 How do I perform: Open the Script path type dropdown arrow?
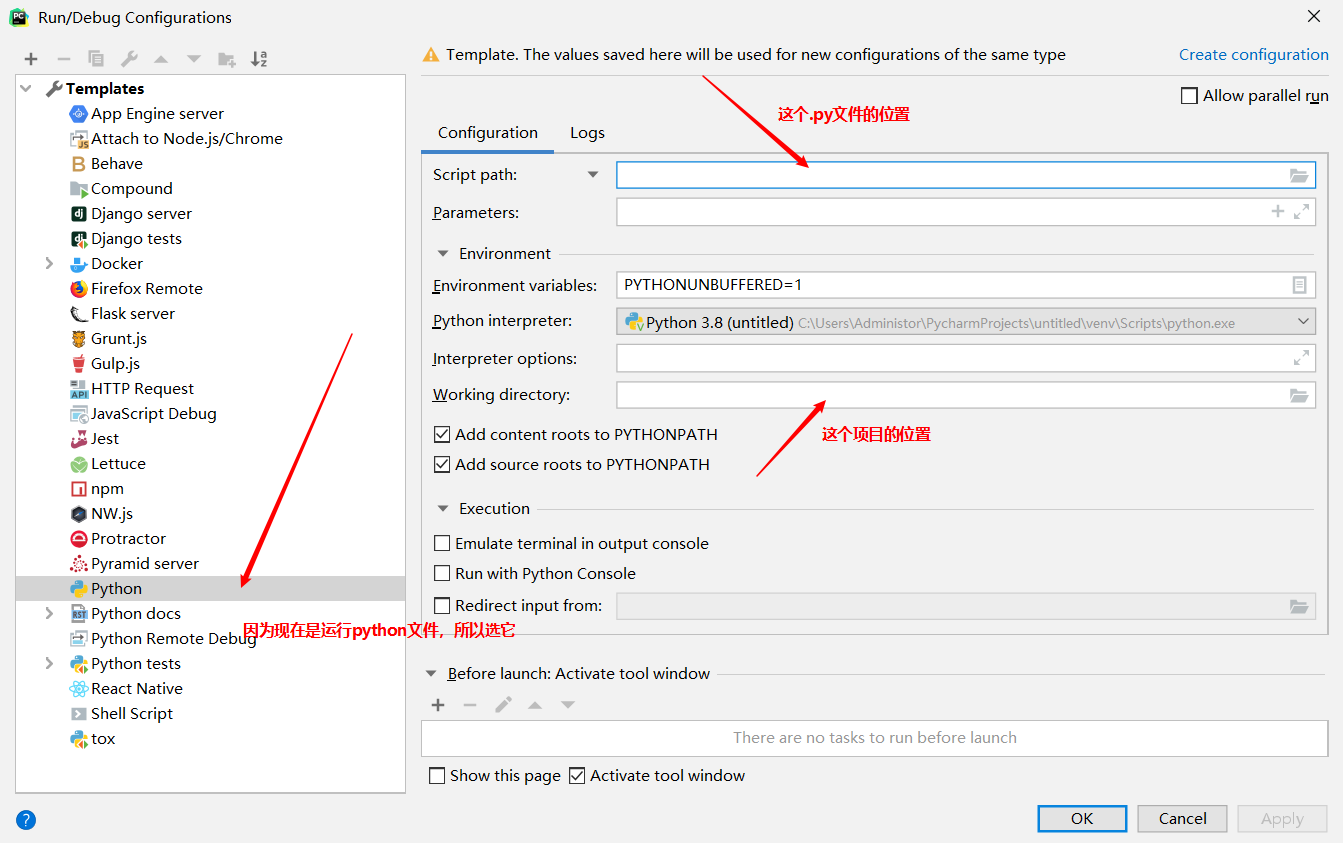(x=592, y=175)
